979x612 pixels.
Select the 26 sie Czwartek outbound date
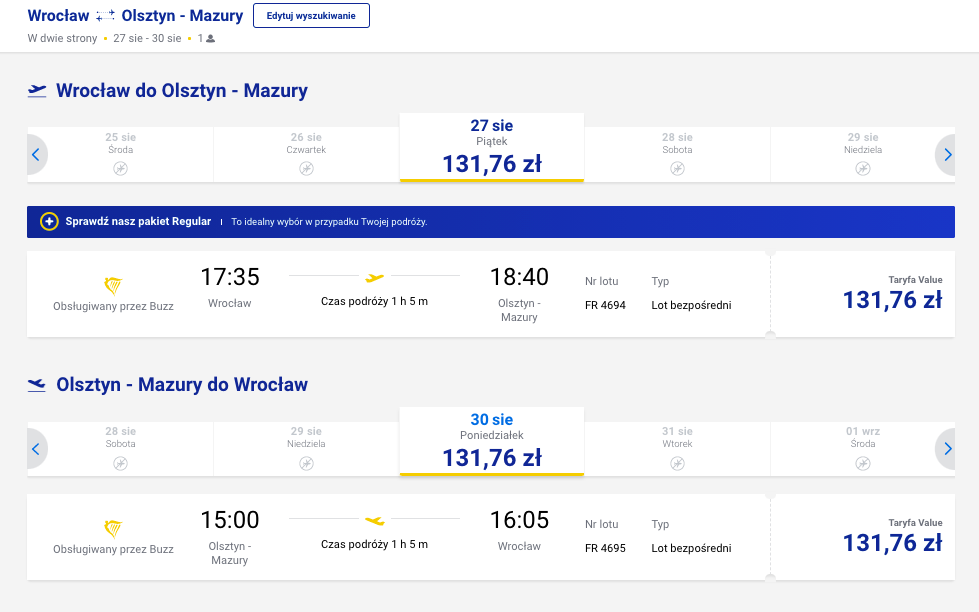tap(306, 154)
